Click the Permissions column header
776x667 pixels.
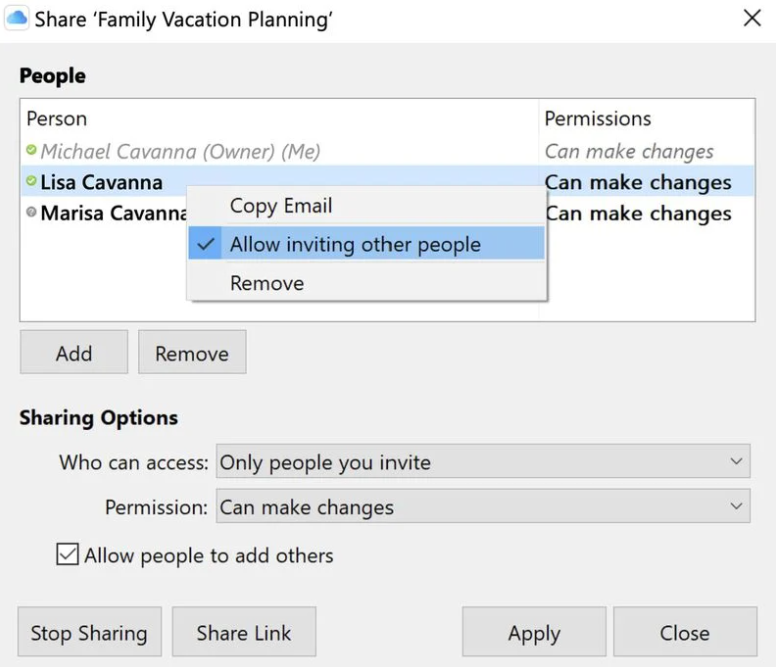pyautogui.click(x=598, y=119)
